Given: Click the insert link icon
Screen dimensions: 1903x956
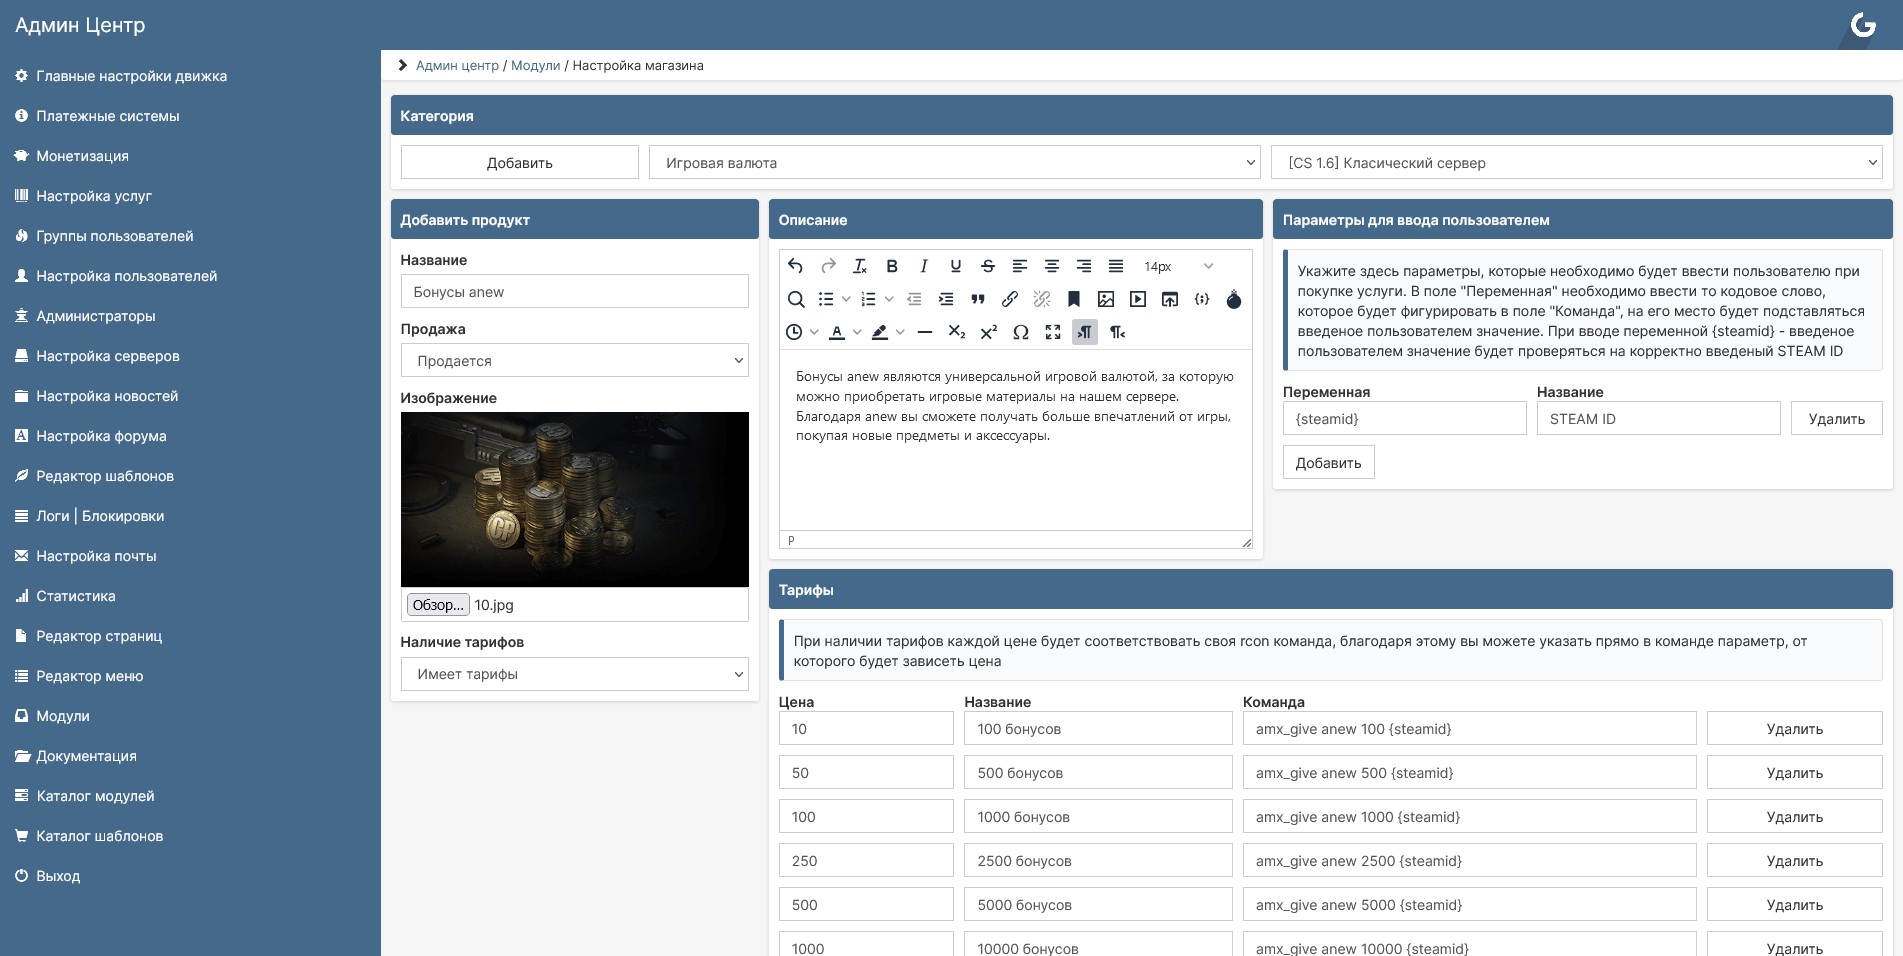Looking at the screenshot, I should tap(1010, 299).
